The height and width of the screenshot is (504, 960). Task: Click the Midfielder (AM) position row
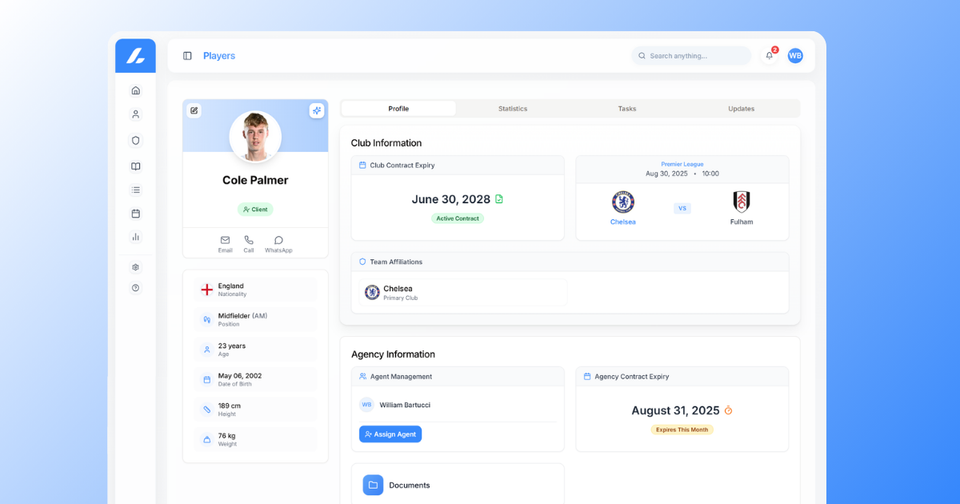(x=255, y=320)
